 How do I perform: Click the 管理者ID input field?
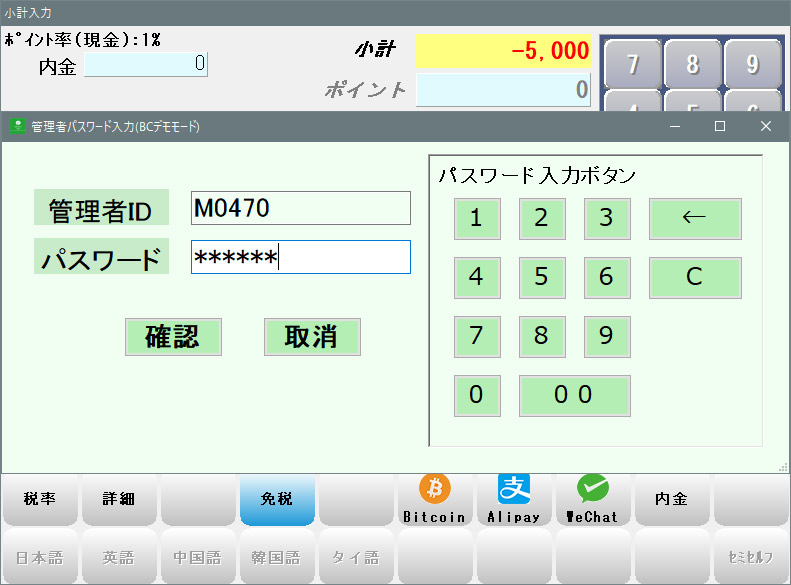click(300, 208)
